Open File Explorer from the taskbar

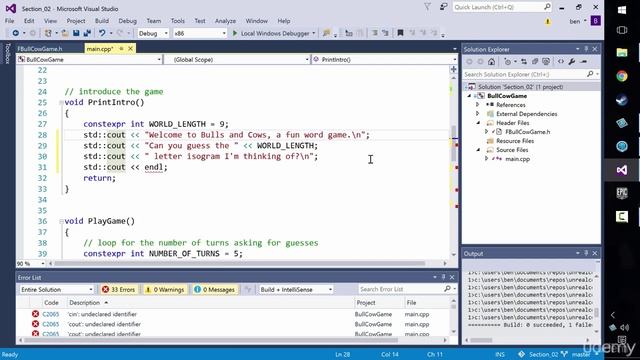point(622,52)
